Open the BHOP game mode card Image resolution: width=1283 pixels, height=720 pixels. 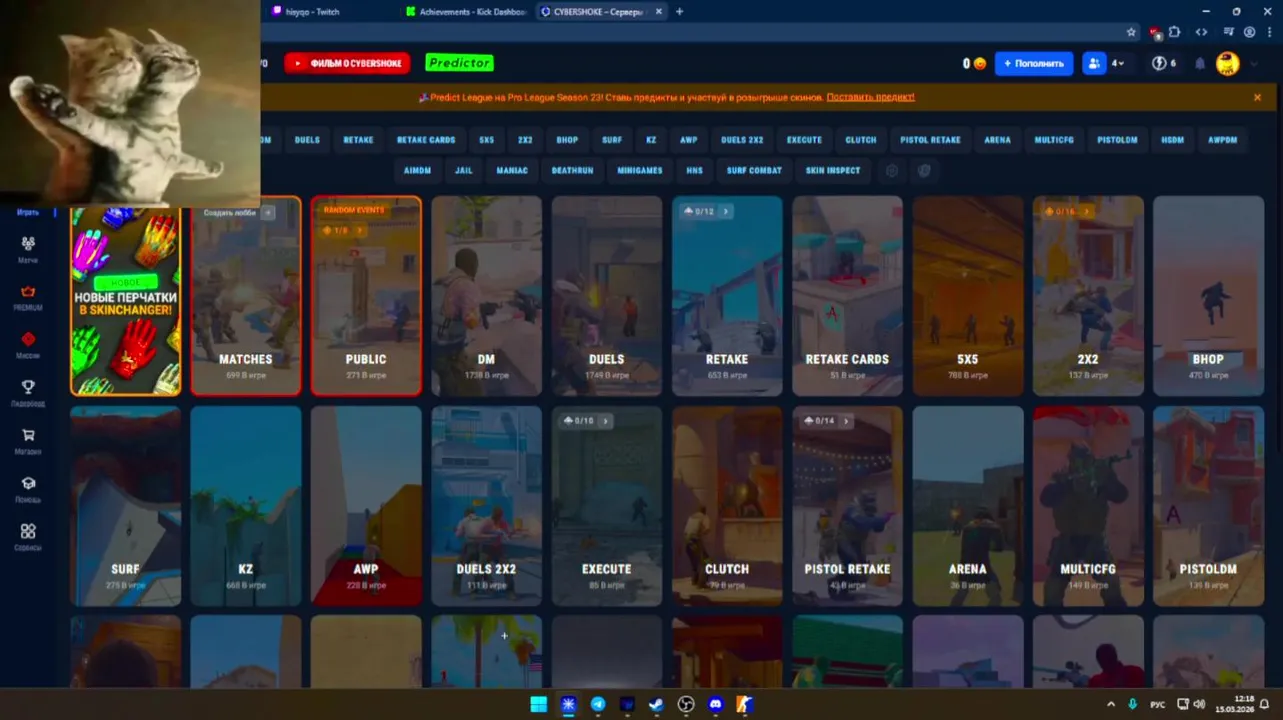1208,296
